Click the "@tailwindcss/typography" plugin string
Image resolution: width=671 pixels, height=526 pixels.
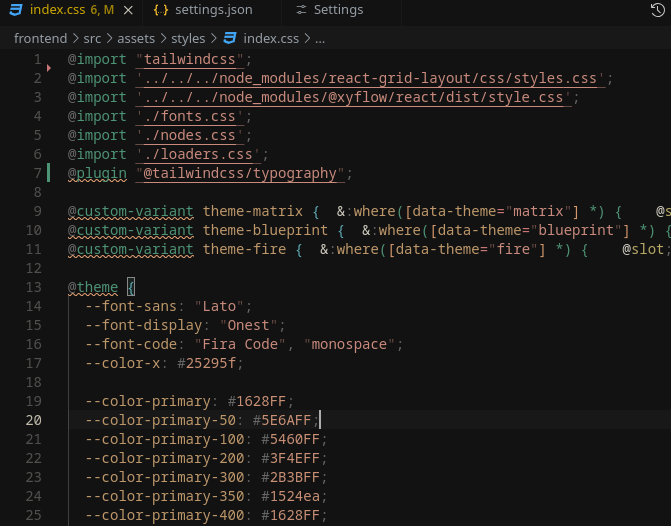pyautogui.click(x=240, y=173)
